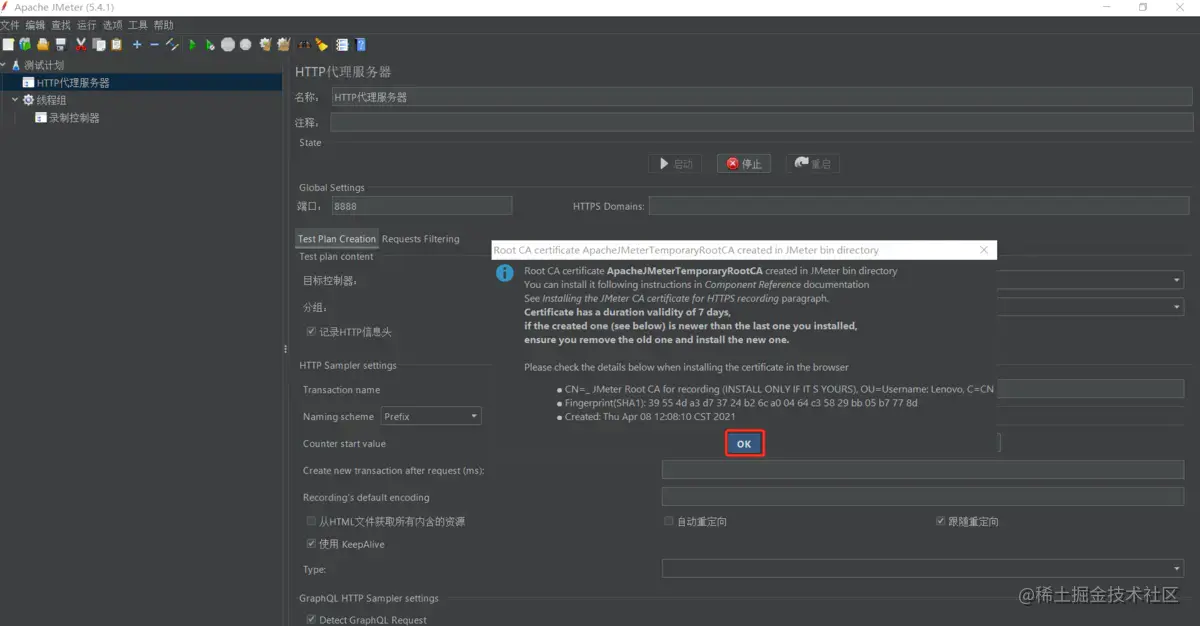
Task: Open the 目标控制器 dropdown arrow
Action: point(1177,281)
